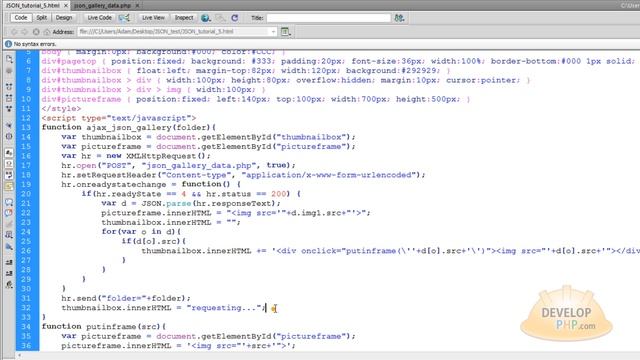Remove comment using the coding toolbar icon
Screen dimensions: 640x360
tap(9, 213)
